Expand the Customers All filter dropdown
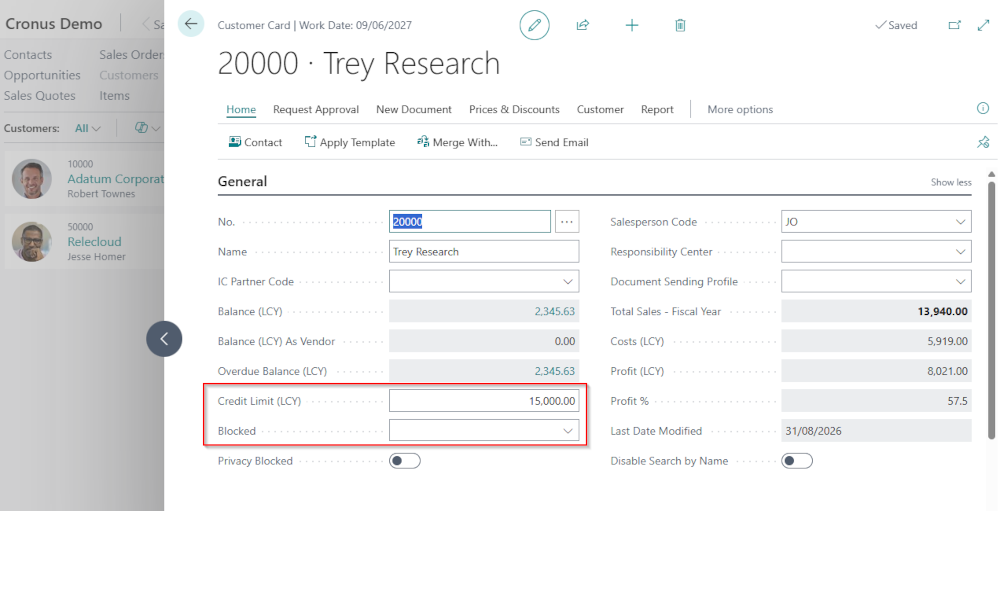 88,128
